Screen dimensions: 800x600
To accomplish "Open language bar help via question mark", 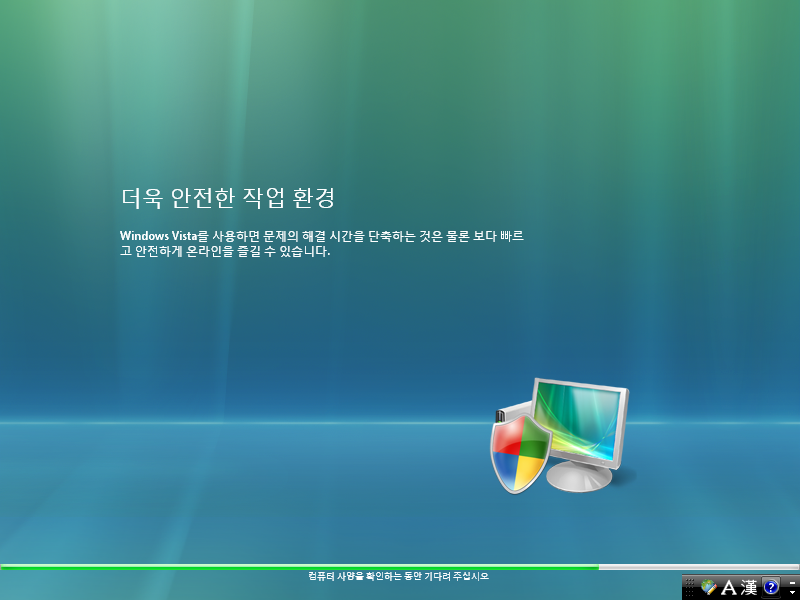I will (x=771, y=587).
